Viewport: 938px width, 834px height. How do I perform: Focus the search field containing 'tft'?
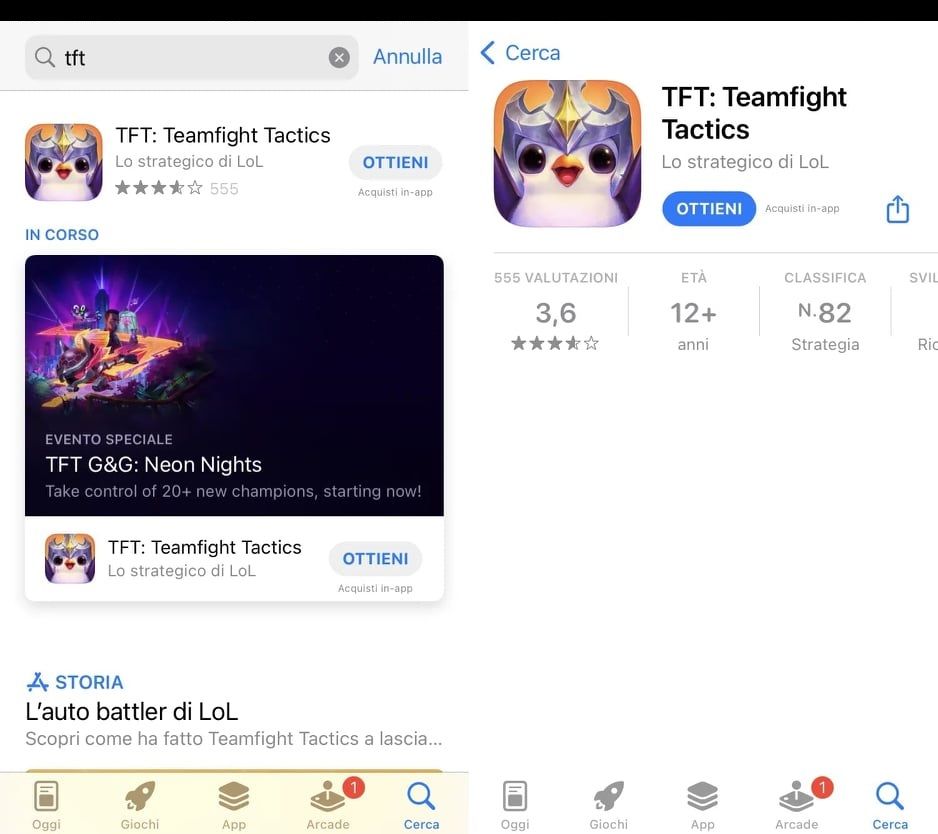coord(191,57)
